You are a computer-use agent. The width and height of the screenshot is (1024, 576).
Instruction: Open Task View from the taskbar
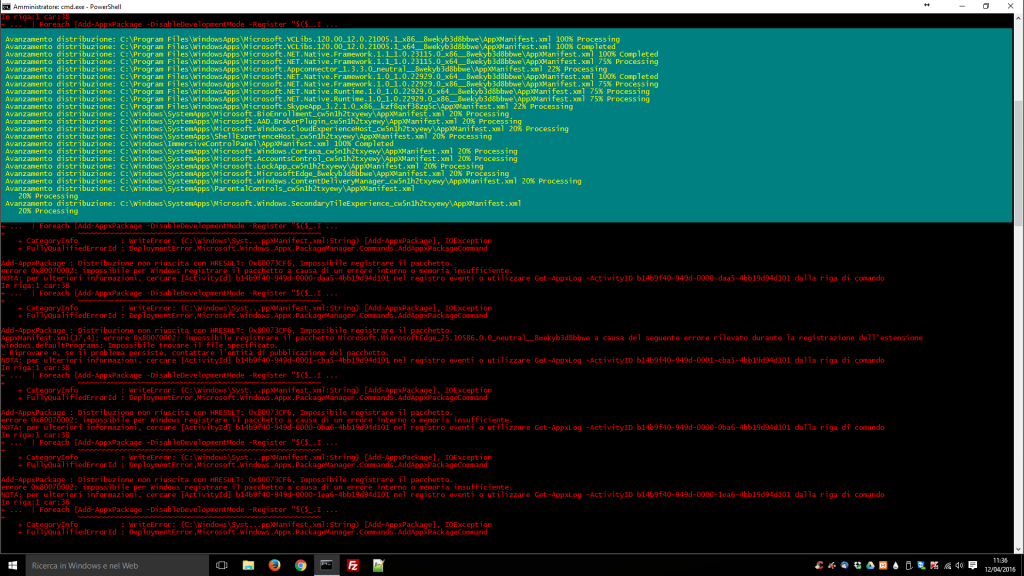(x=223, y=565)
